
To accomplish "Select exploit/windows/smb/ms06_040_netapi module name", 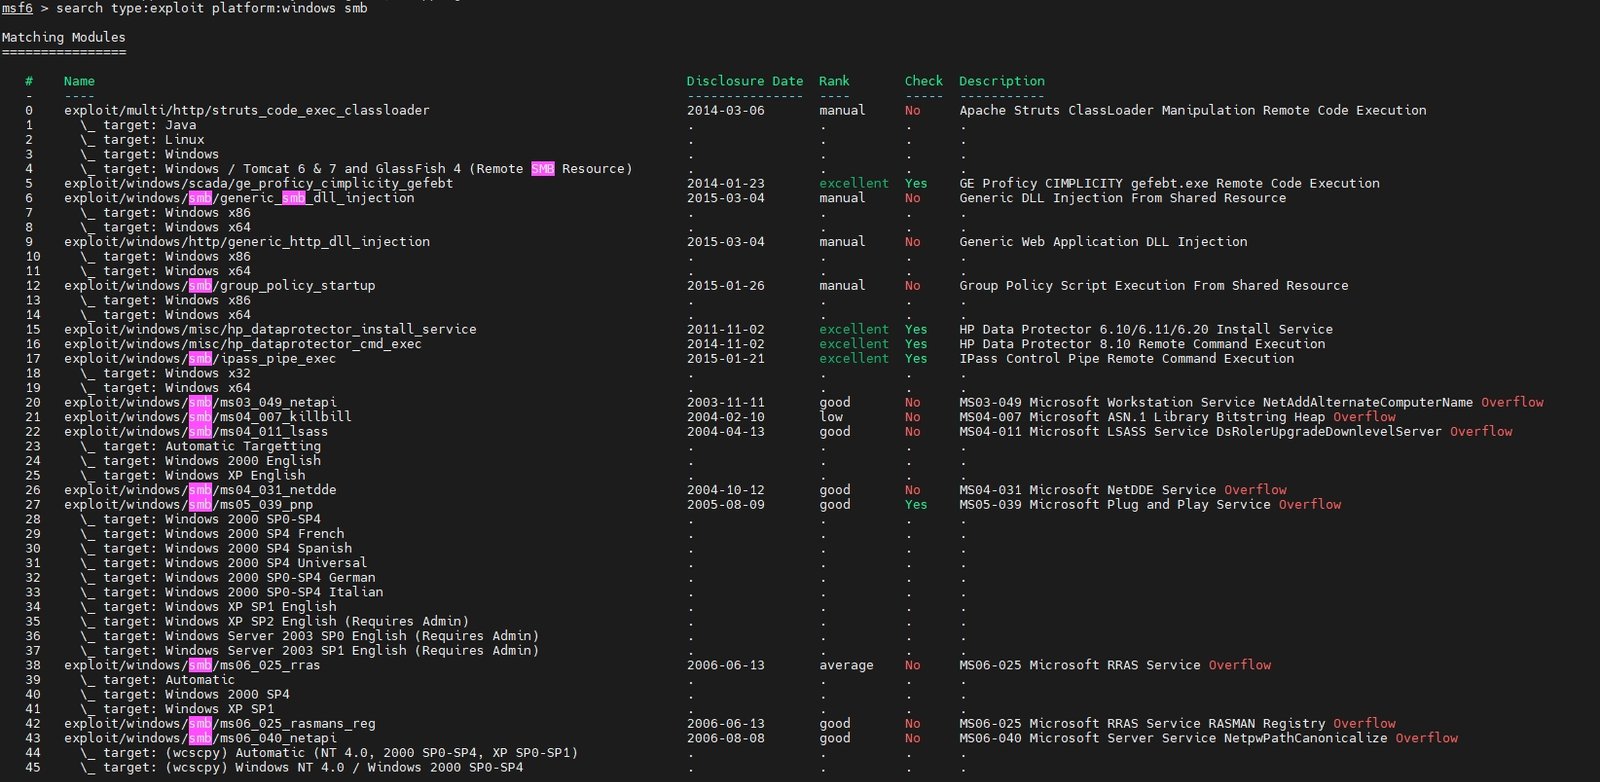I will click(200, 738).
